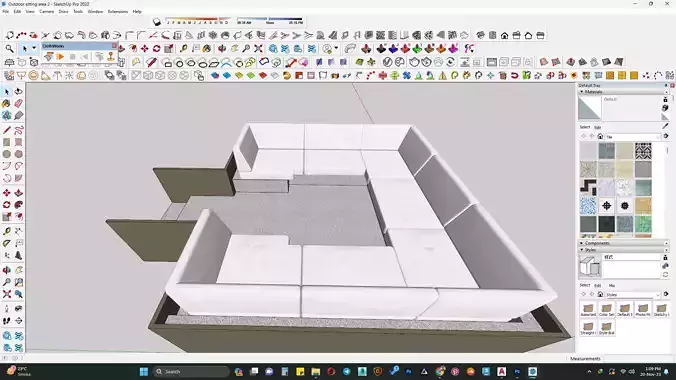Open the Styles details menu arrow

pos(666,294)
